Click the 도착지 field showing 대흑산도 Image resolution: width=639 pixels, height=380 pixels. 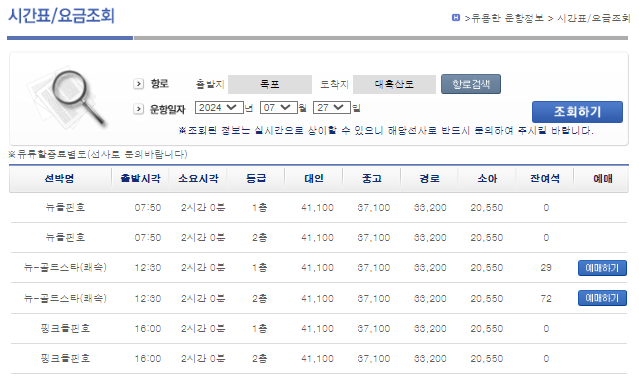point(394,84)
